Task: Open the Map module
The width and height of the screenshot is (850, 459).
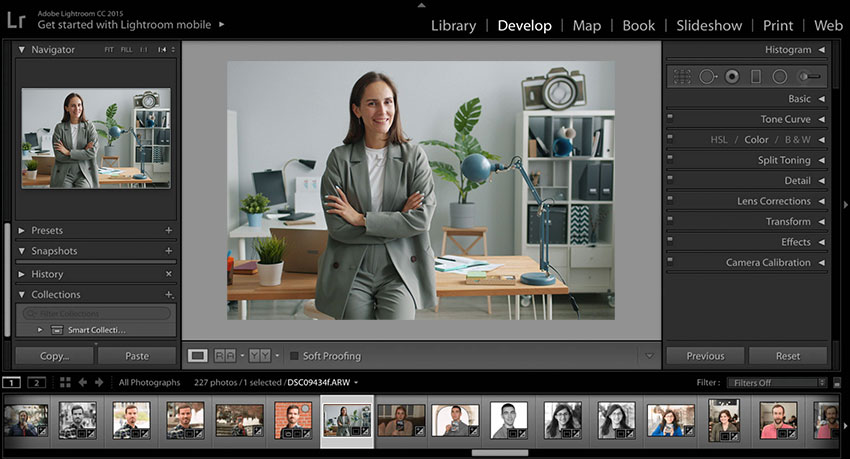Action: 587,25
